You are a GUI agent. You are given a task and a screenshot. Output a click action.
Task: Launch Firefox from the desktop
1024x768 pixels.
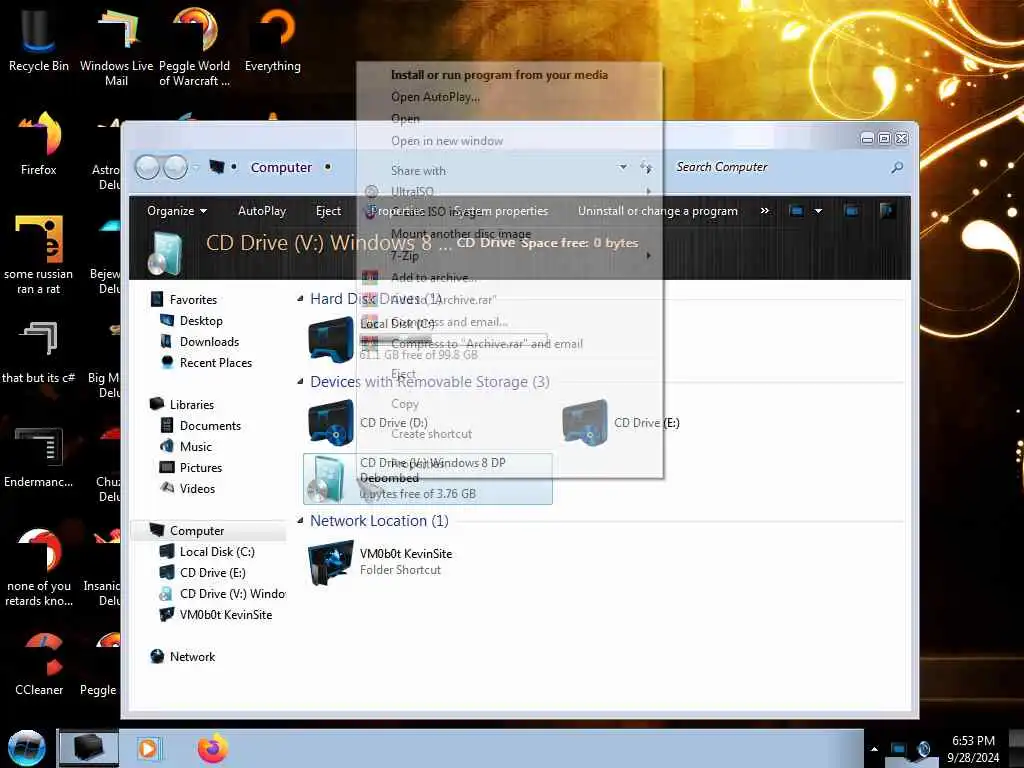coord(39,144)
